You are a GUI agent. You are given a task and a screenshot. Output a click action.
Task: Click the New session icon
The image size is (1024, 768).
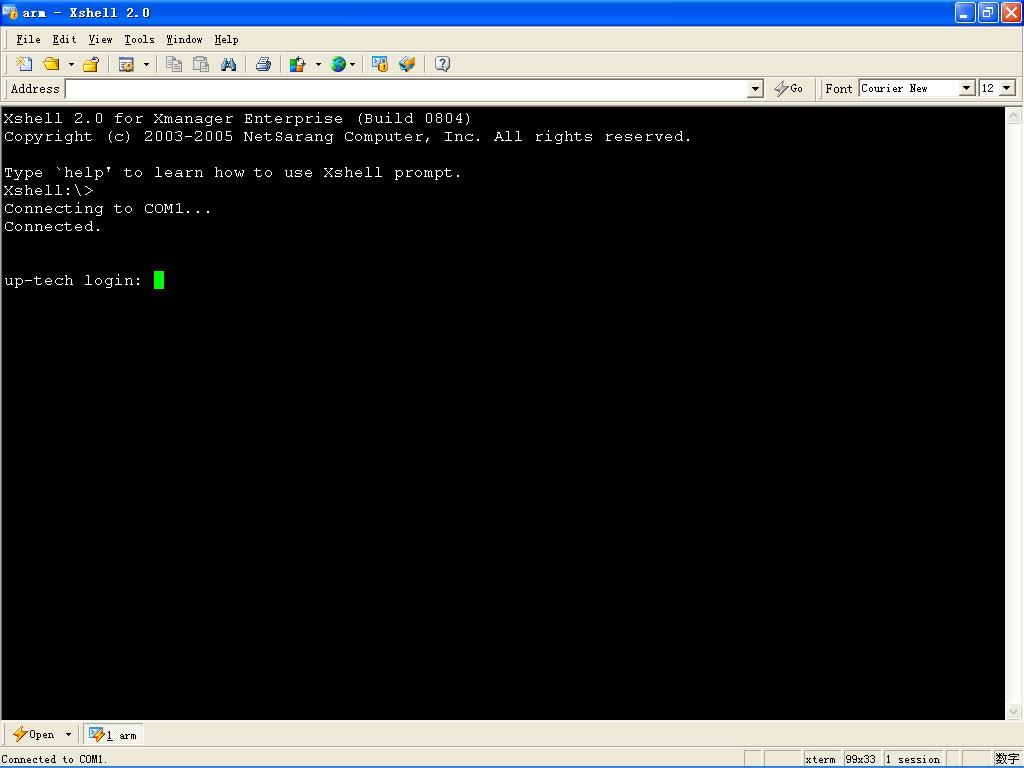coord(24,64)
